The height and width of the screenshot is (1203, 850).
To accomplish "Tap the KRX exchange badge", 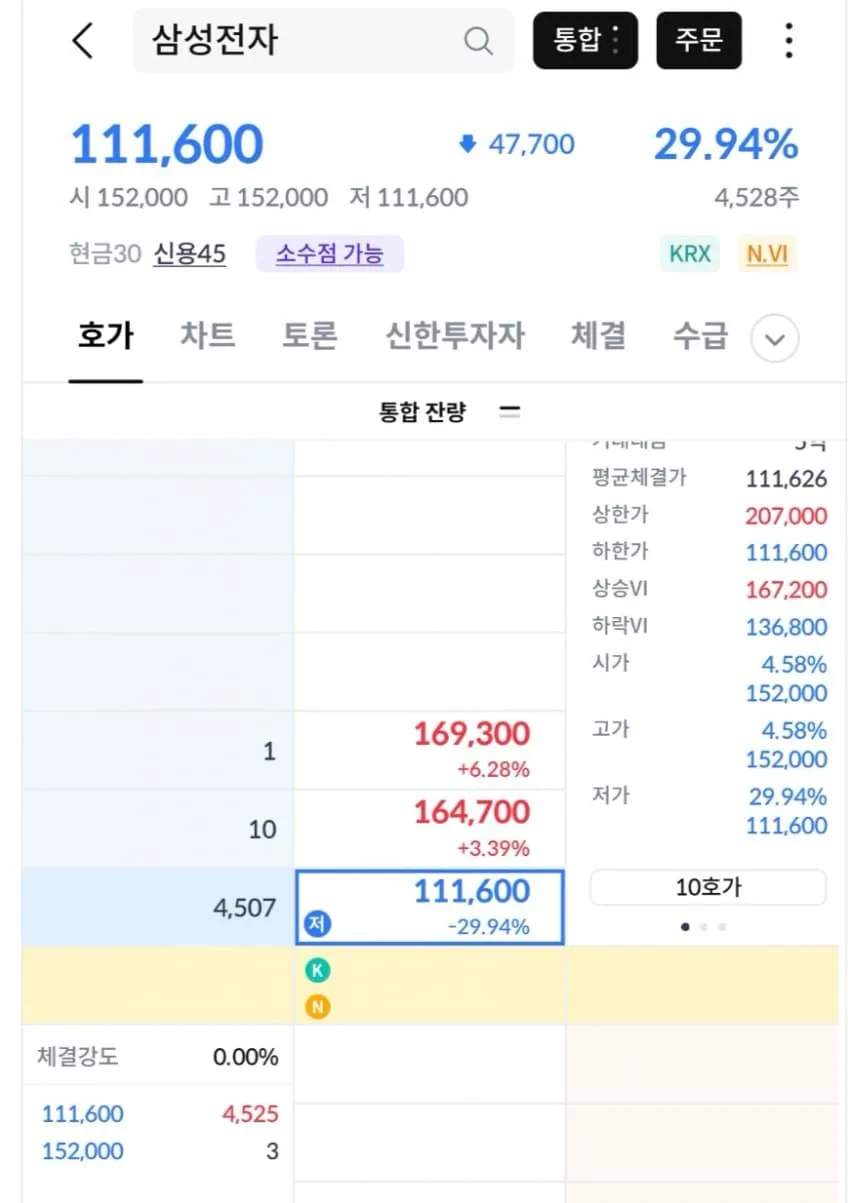I will 690,254.
